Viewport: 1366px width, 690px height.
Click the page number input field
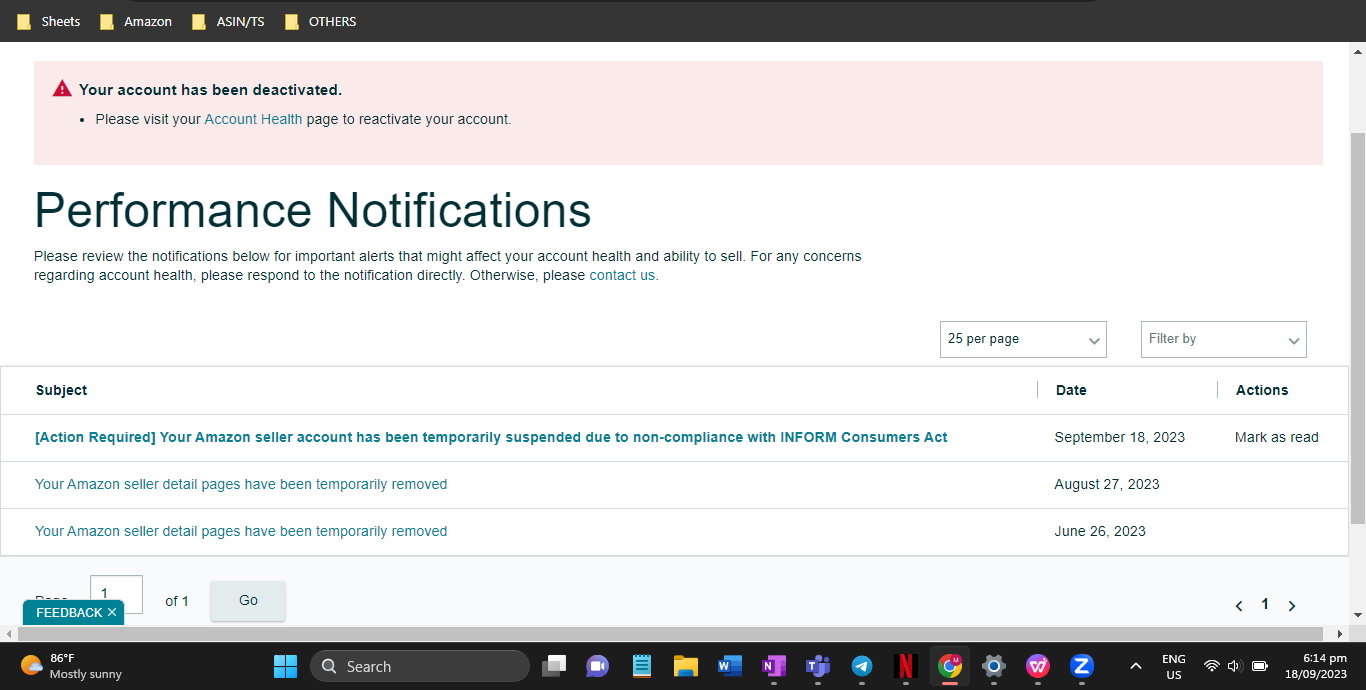(116, 594)
